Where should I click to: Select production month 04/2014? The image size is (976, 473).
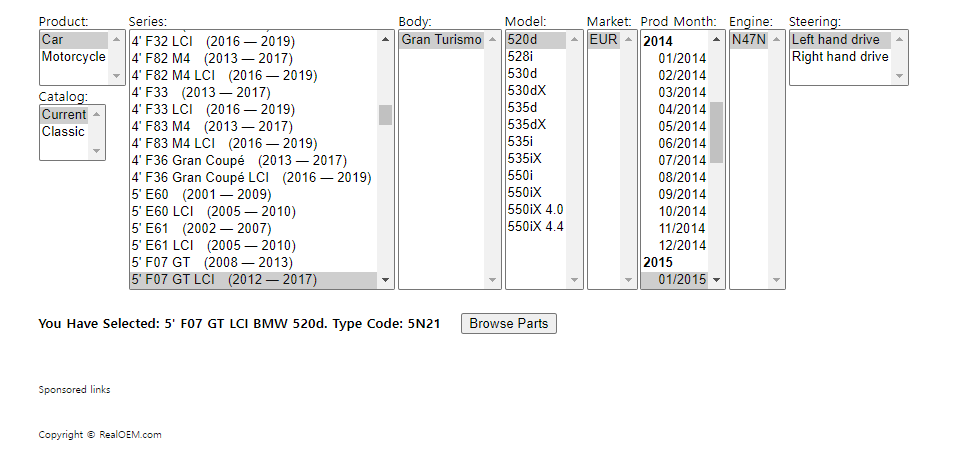675,110
